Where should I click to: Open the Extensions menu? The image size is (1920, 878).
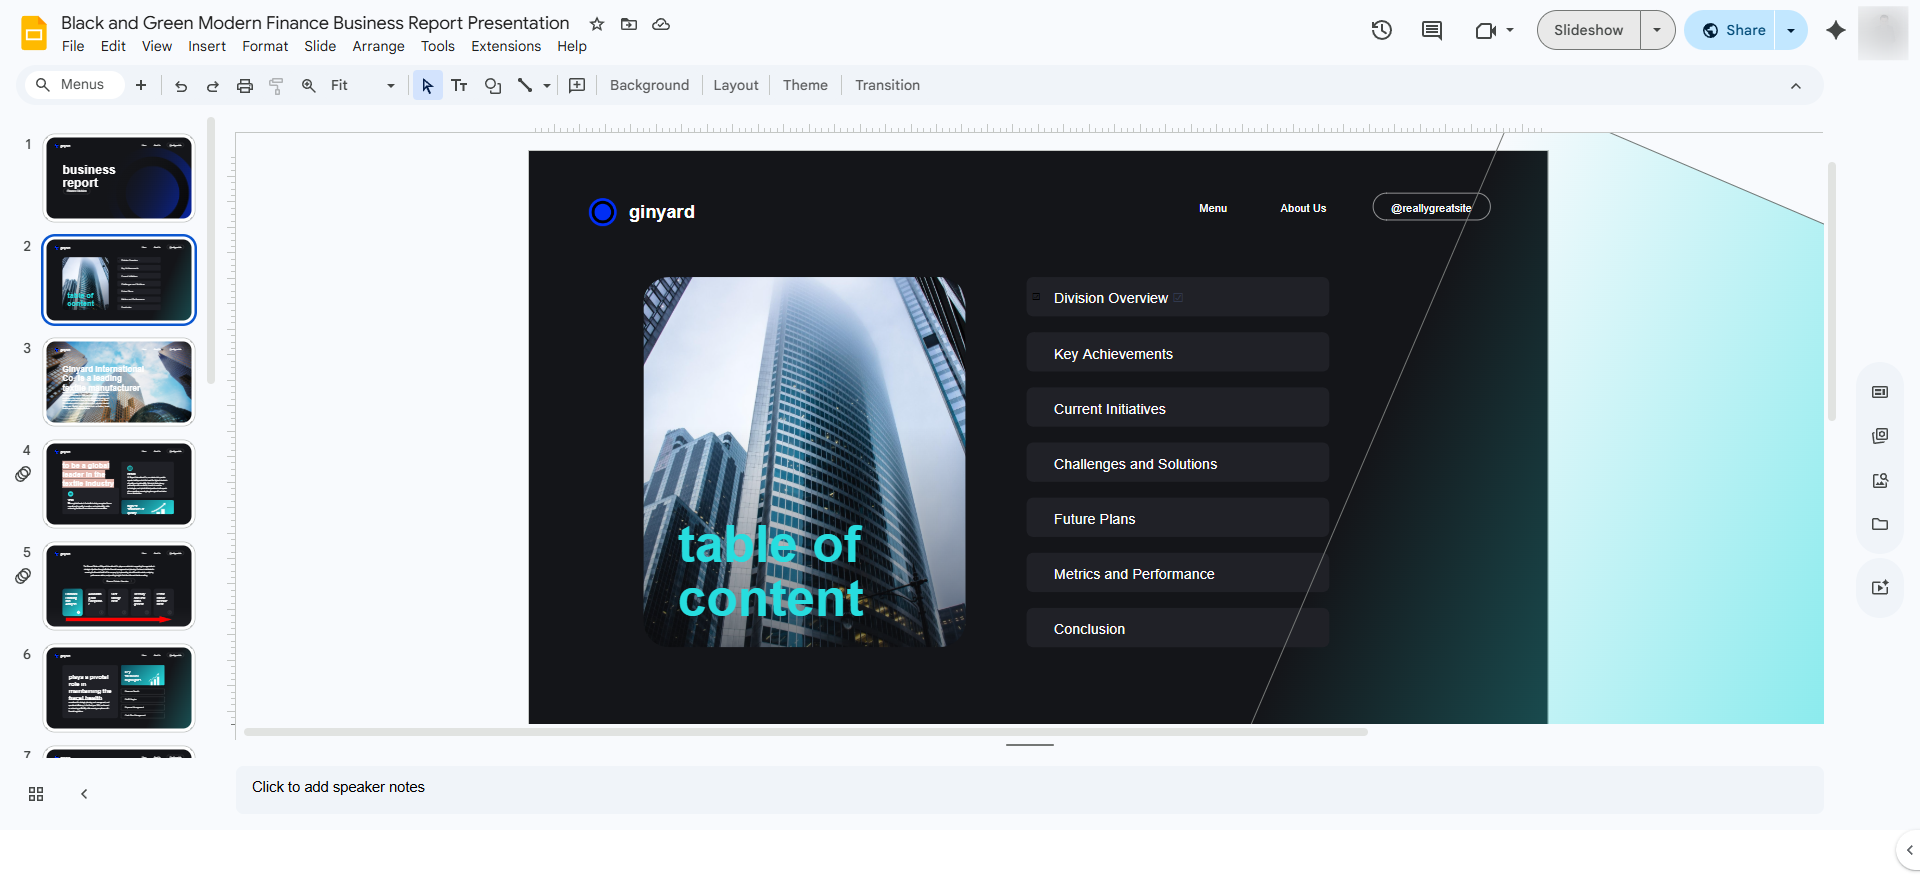[x=506, y=46]
